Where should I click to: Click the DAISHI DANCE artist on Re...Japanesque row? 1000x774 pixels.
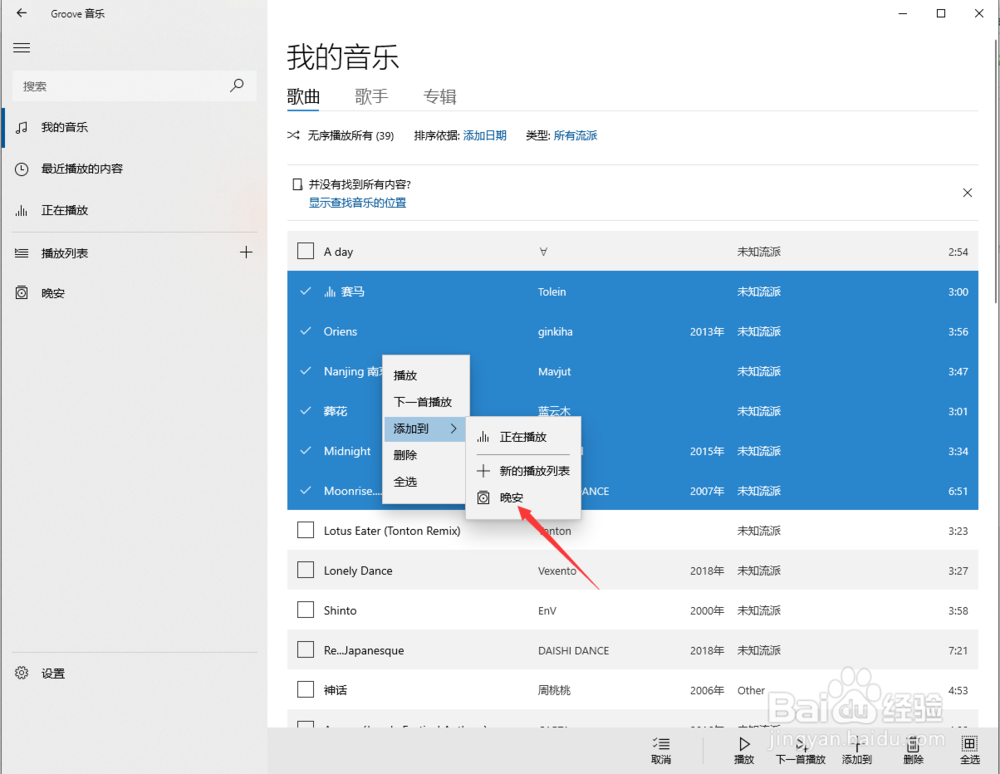pos(573,650)
